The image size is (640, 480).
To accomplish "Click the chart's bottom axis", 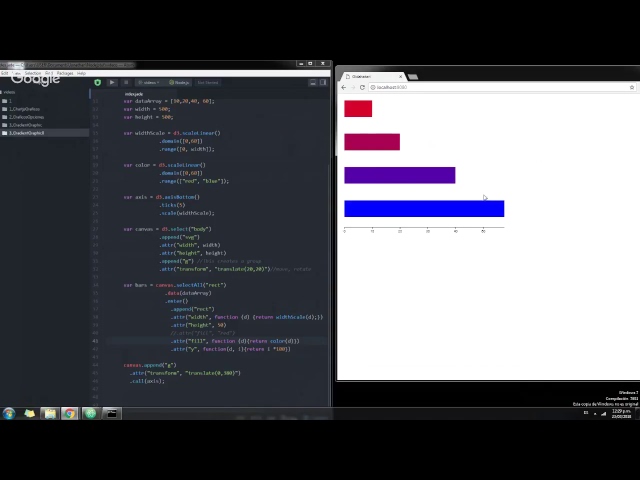I will pyautogui.click(x=424, y=229).
